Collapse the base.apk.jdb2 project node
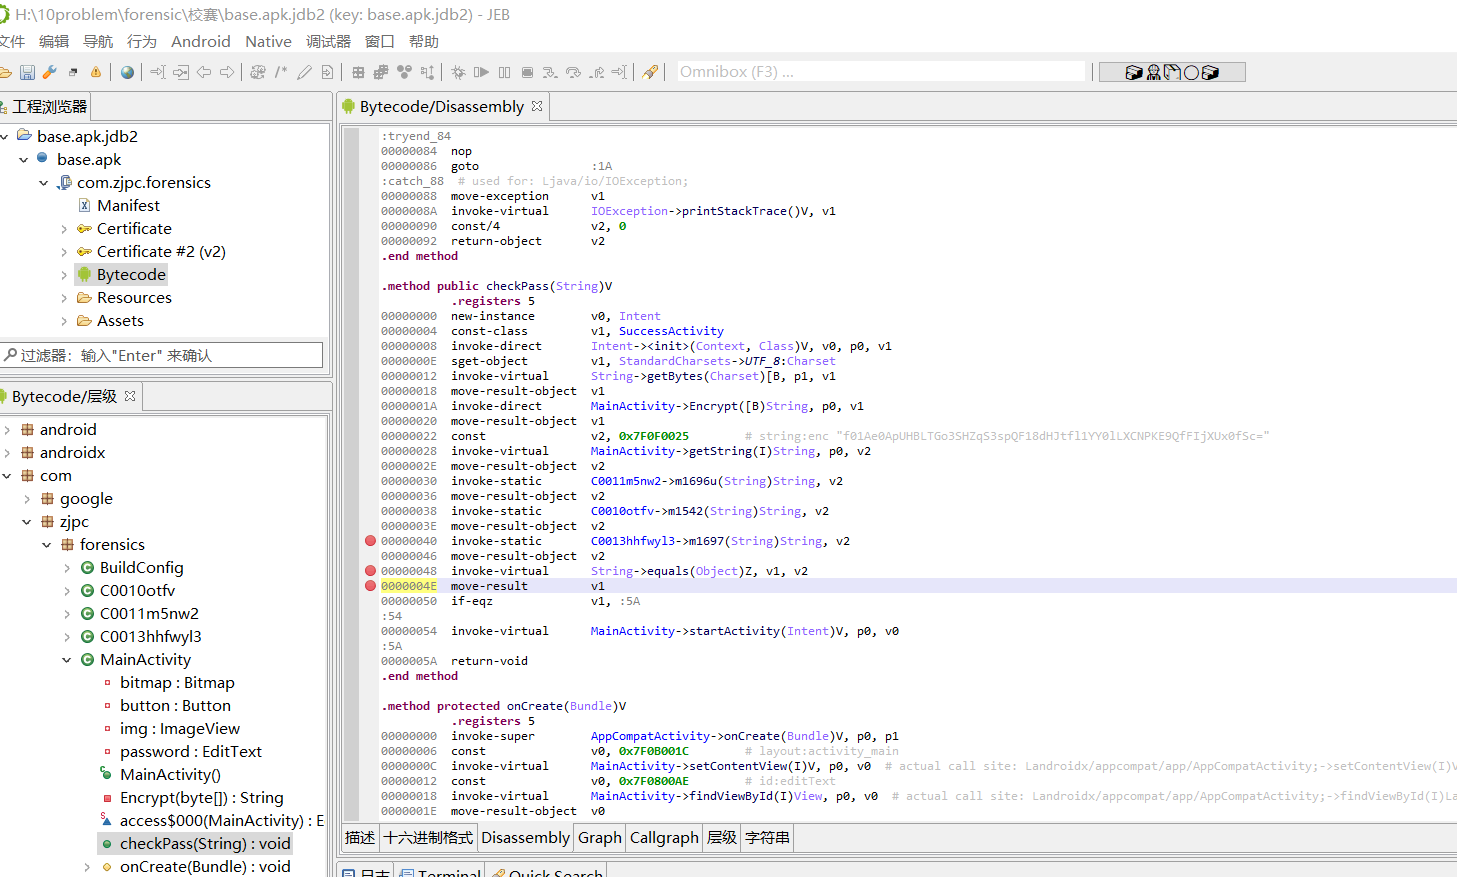1457x877 pixels. [x=5, y=136]
